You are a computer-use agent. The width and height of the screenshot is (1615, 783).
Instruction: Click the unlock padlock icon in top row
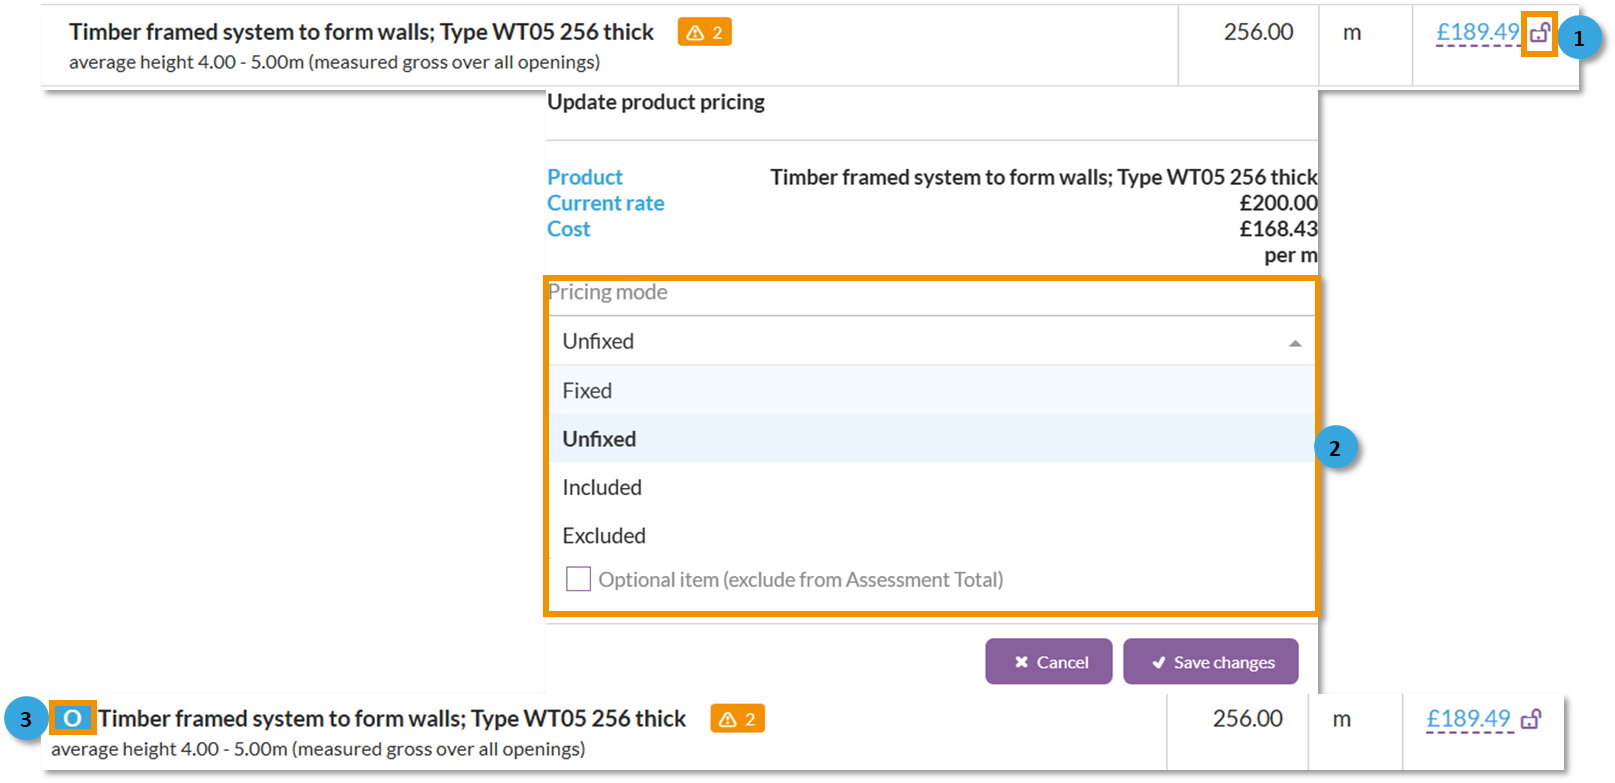1539,34
